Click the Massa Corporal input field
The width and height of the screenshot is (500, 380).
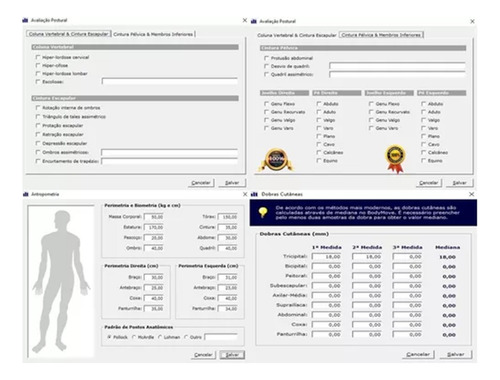pos(154,217)
